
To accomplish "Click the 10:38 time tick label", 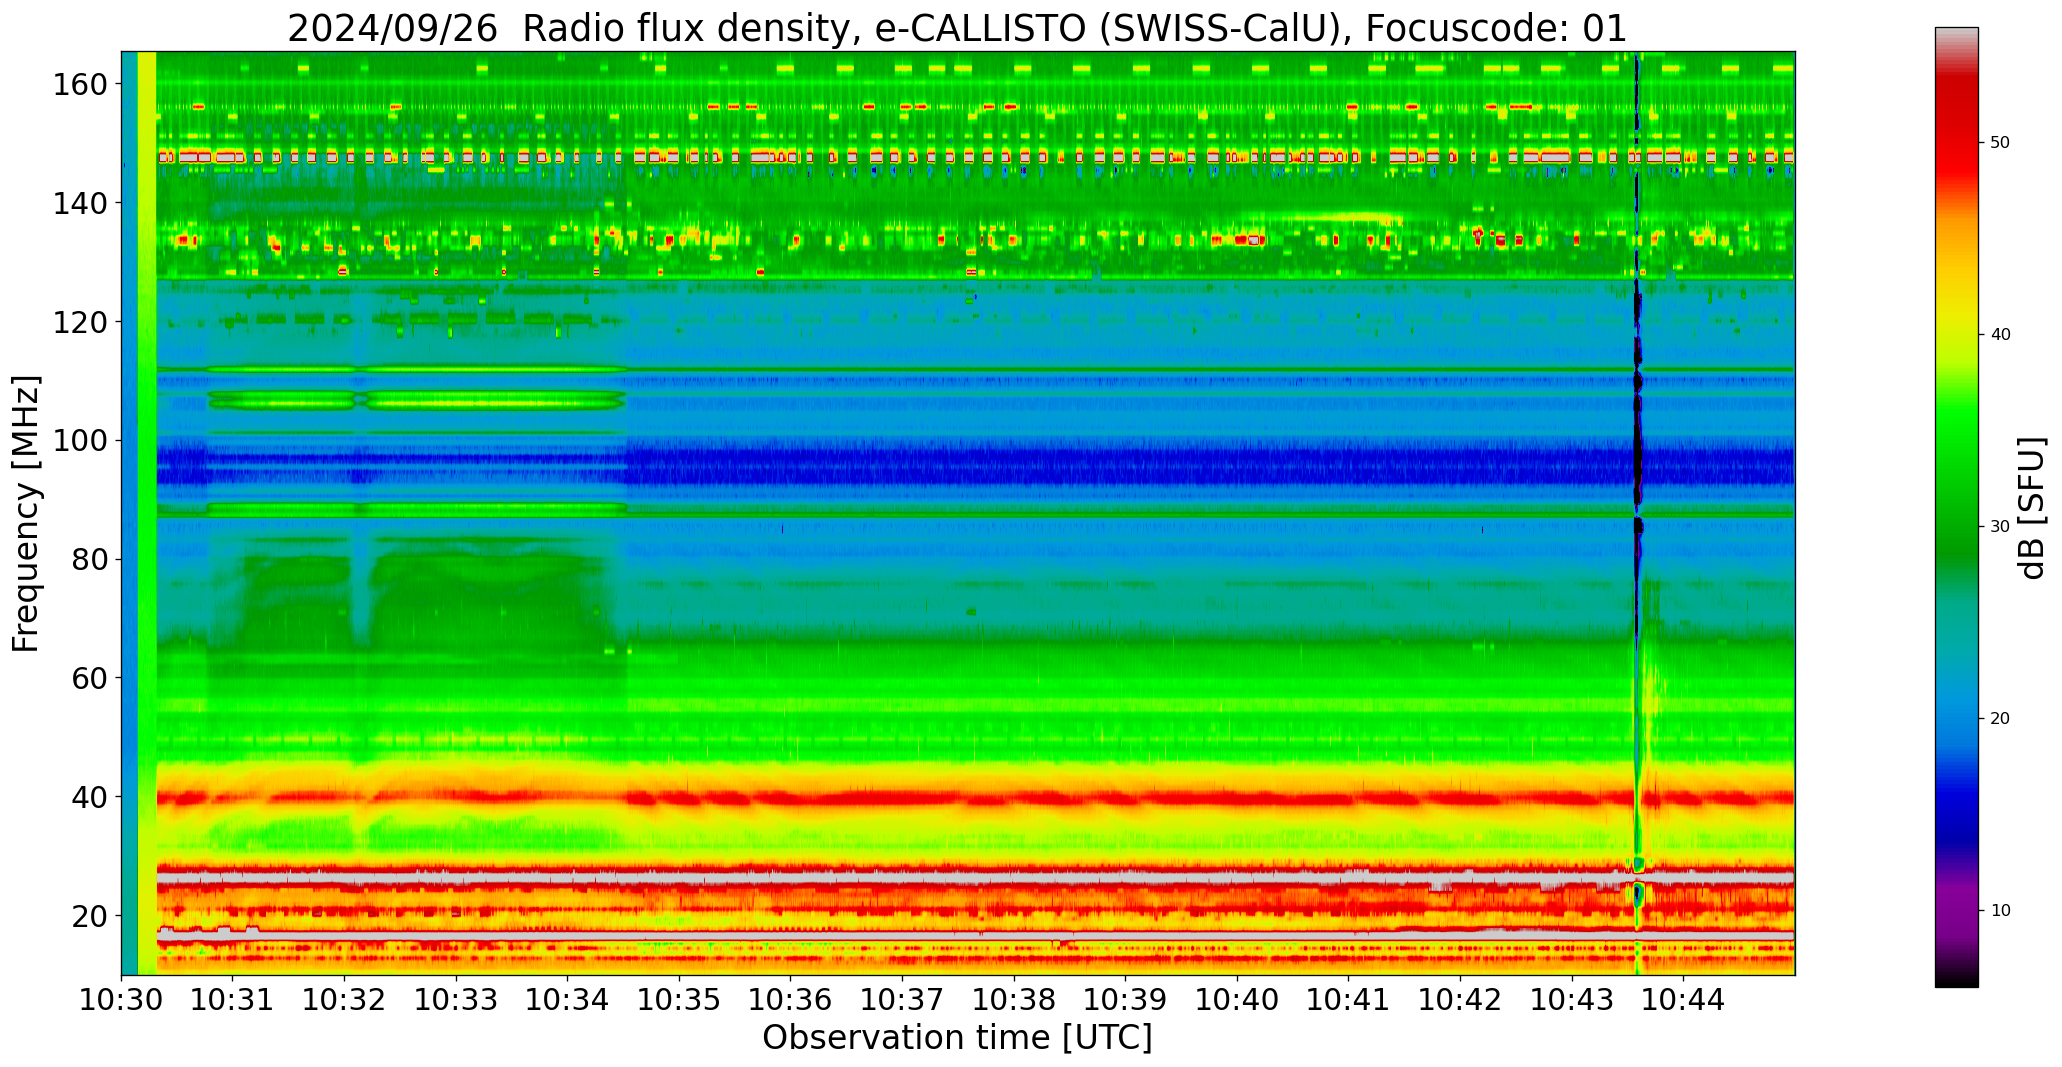I will point(1014,1000).
